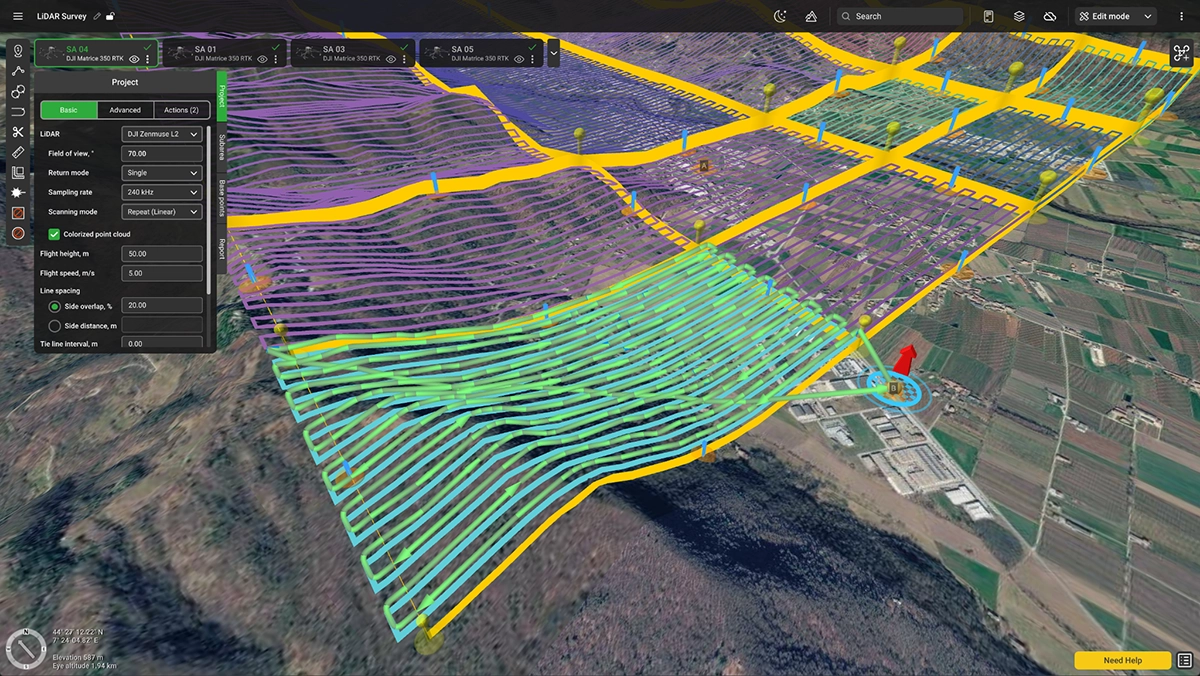Switch to Actions (2) tab
Viewport: 1200px width, 676px height.
coord(181,110)
